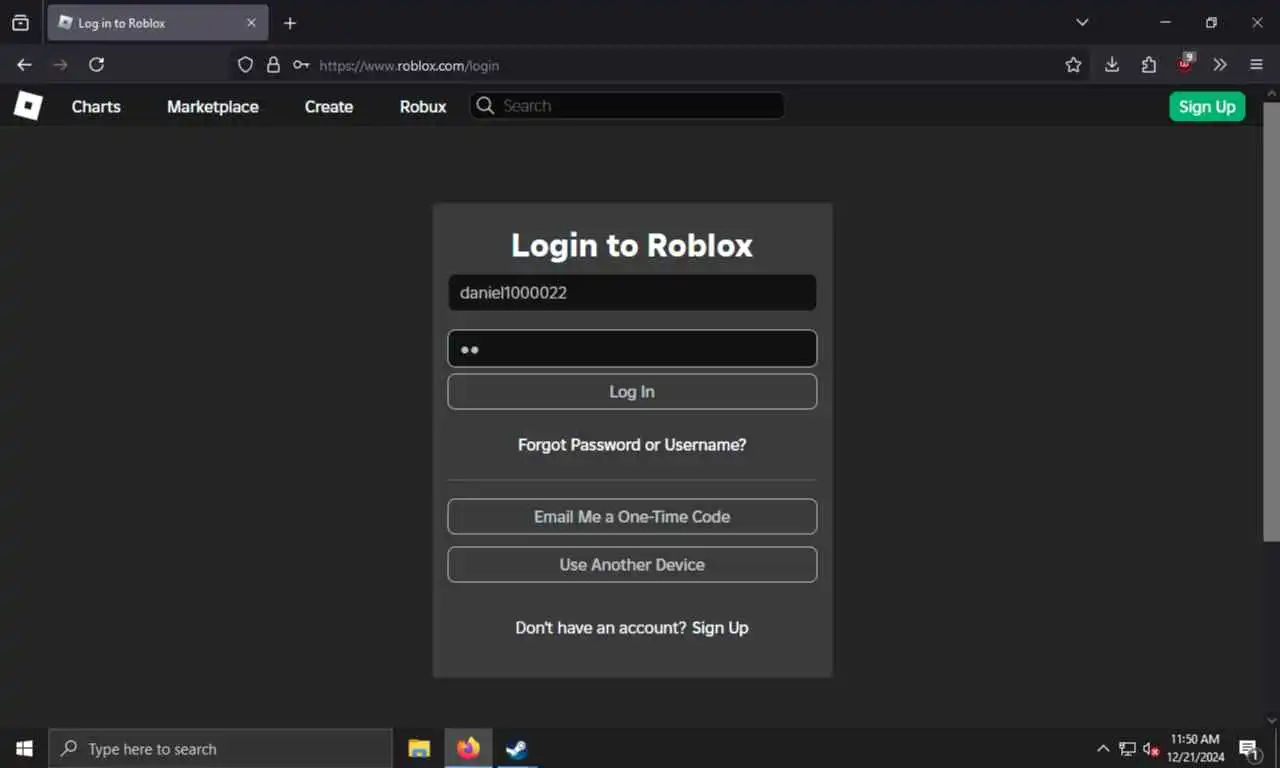Open the Firefox hamburger application menu
This screenshot has width=1280, height=768.
click(x=1257, y=65)
